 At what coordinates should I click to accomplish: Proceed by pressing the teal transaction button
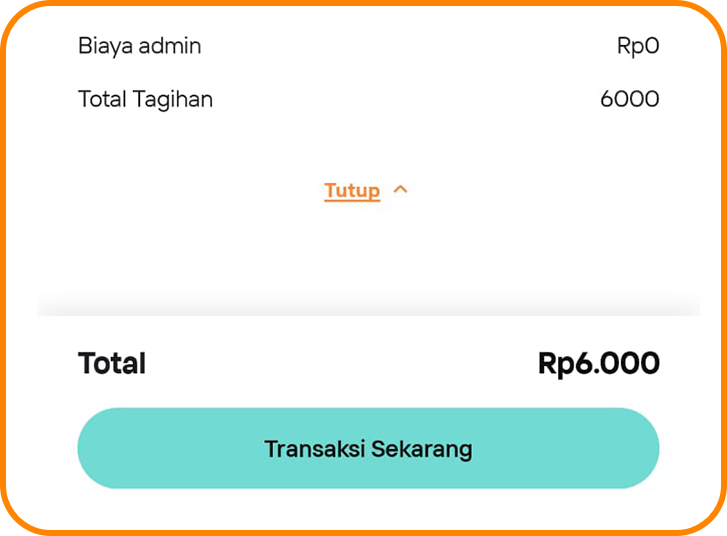point(368,448)
